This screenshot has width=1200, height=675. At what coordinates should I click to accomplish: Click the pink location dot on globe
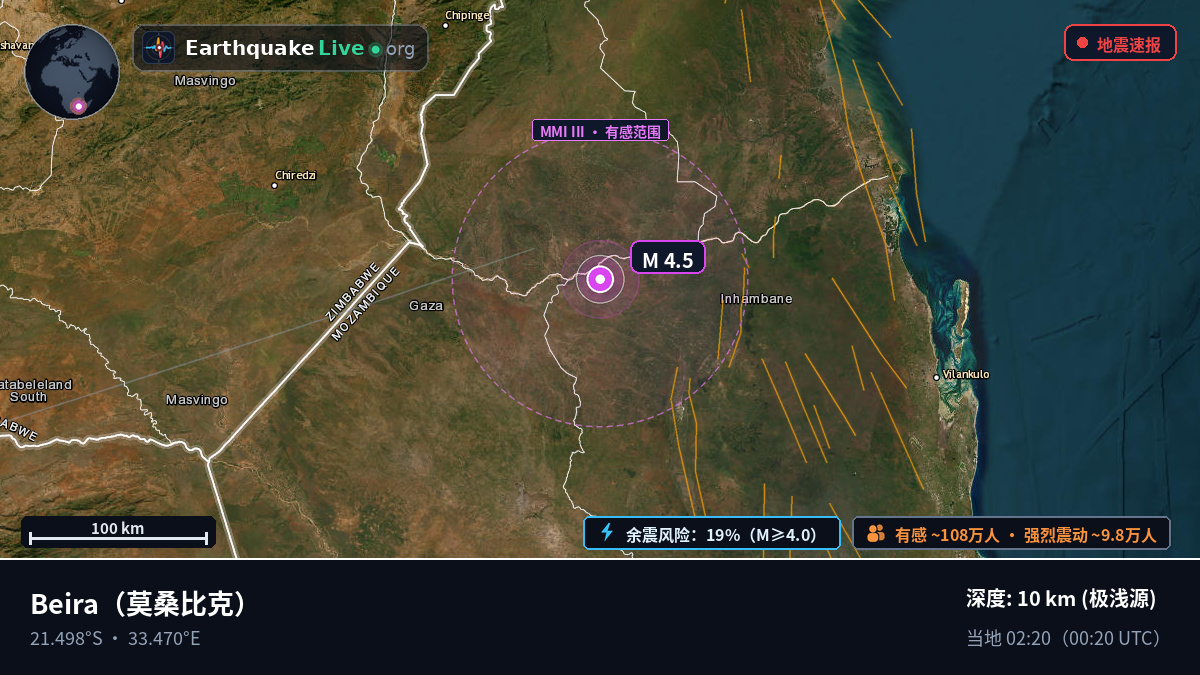pos(78,106)
